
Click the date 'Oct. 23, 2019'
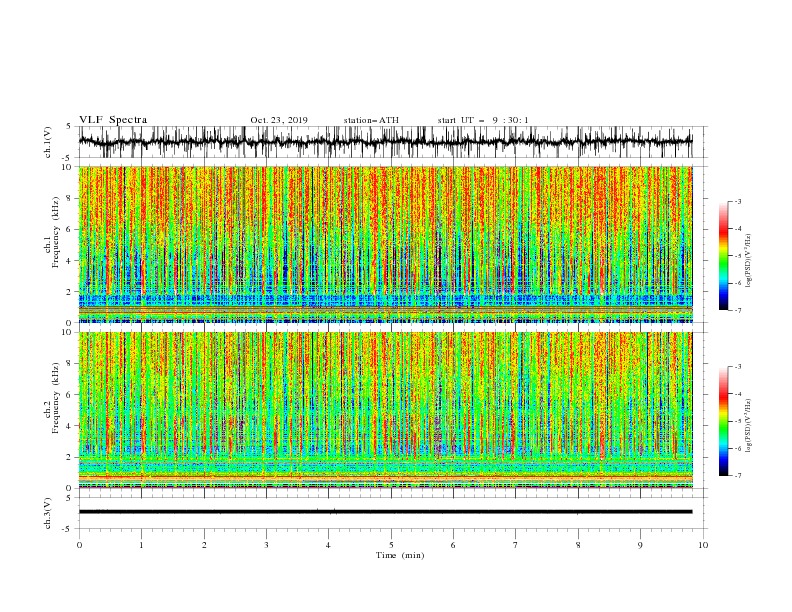(279, 120)
